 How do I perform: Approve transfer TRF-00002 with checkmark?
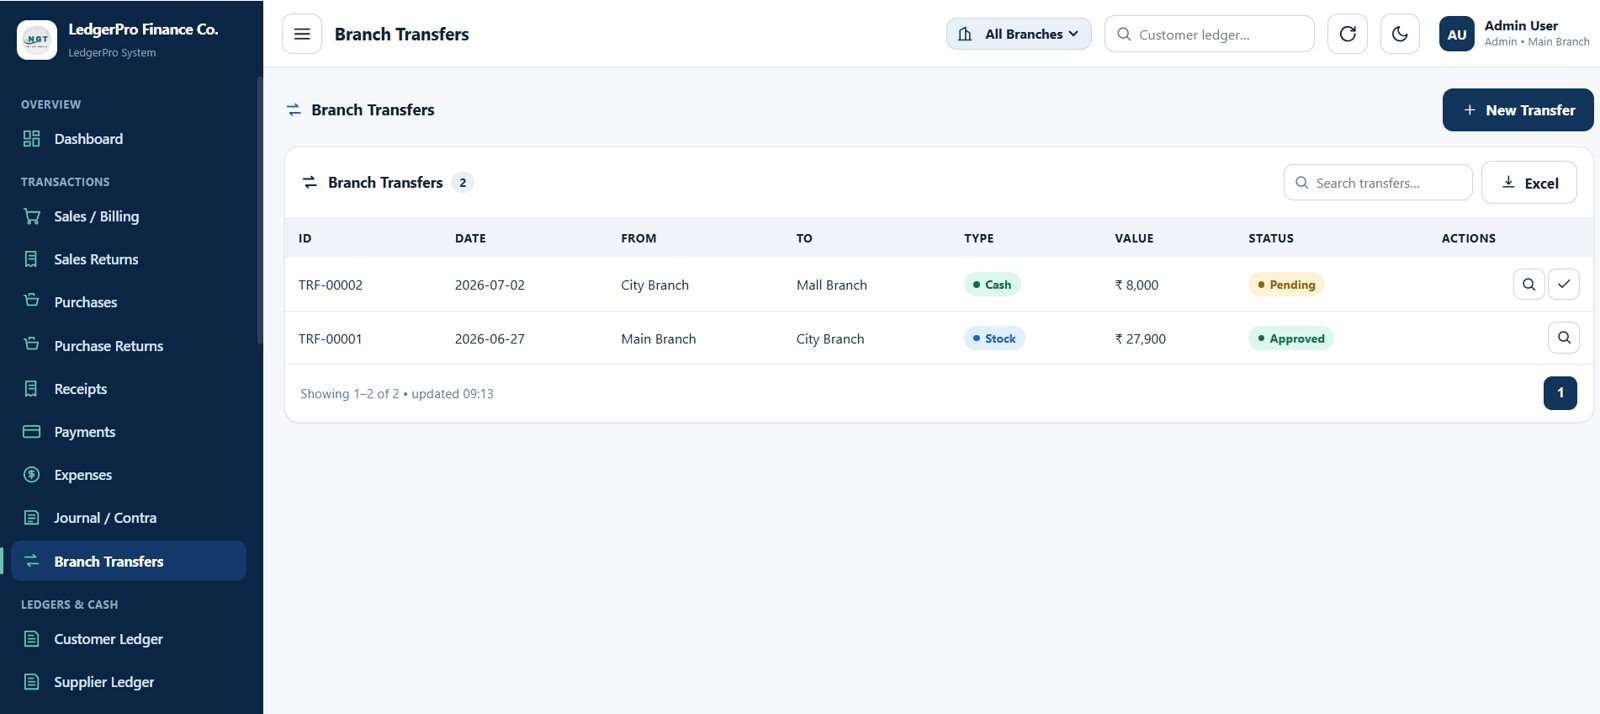[1563, 284]
